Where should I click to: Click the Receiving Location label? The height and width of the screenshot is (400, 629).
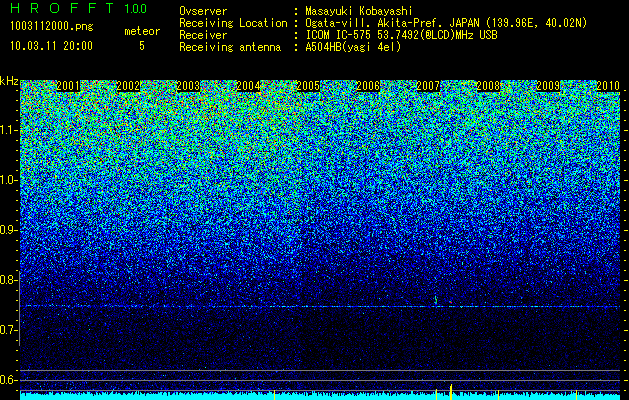(233, 23)
